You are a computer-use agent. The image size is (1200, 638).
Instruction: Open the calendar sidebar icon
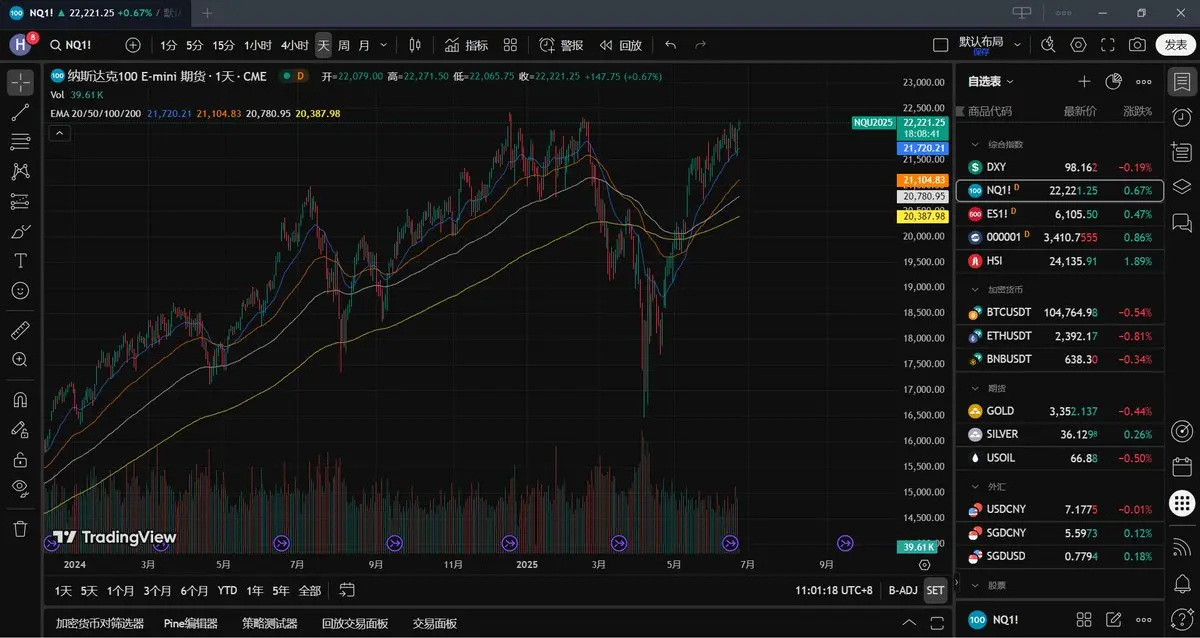(x=1181, y=466)
